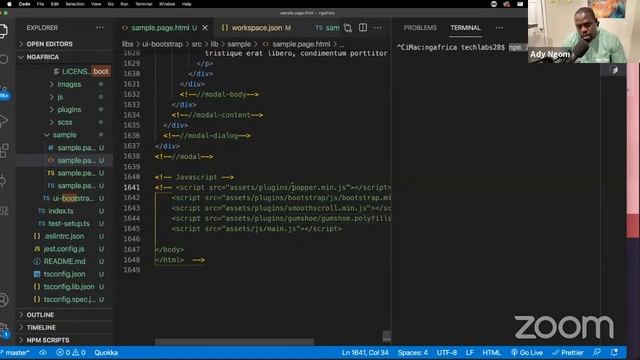The width and height of the screenshot is (640, 360).
Task: Switch to the workspace.json tab
Action: tap(256, 28)
